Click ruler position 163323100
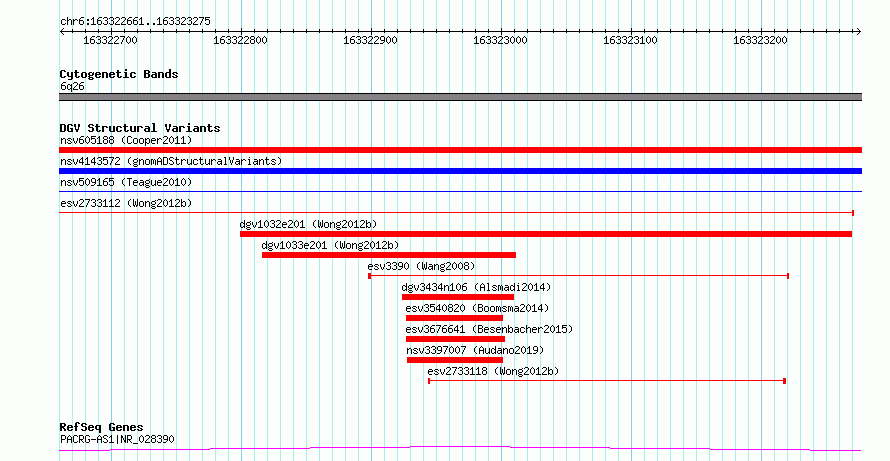The height and width of the screenshot is (461, 890). pos(630,40)
